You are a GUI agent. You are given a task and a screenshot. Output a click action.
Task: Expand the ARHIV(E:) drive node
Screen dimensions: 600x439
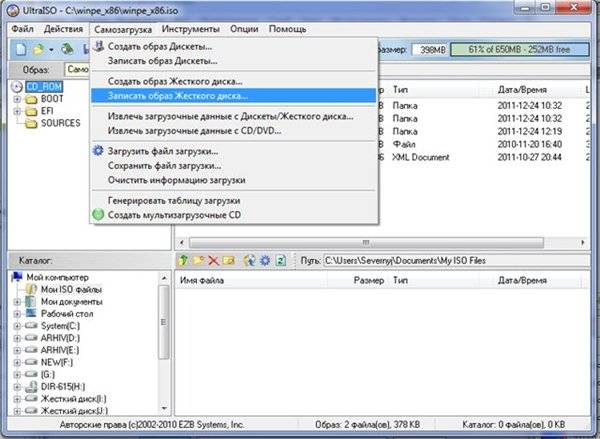(x=17, y=350)
